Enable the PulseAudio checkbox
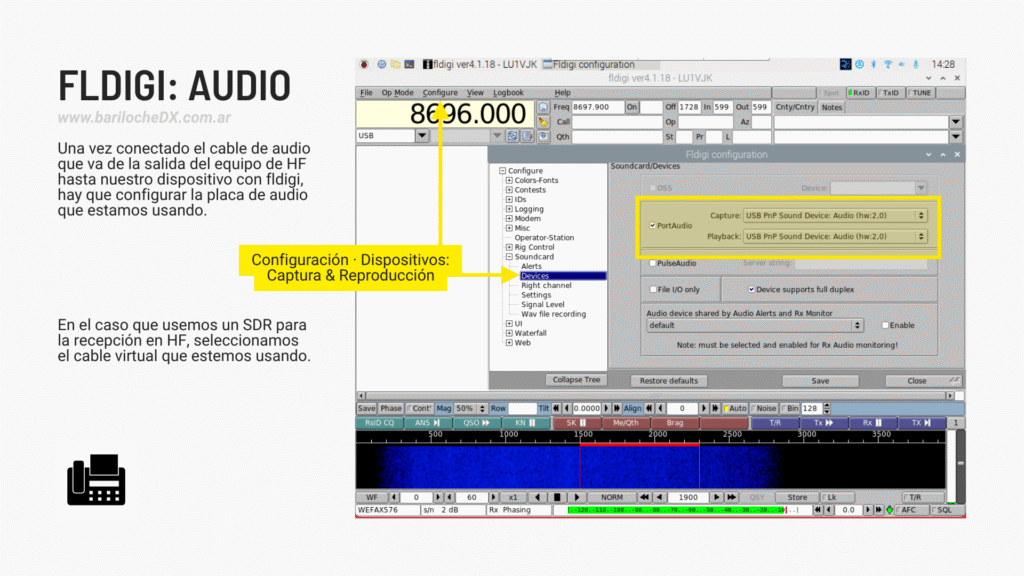Screen dimensions: 1024x576 [653, 263]
